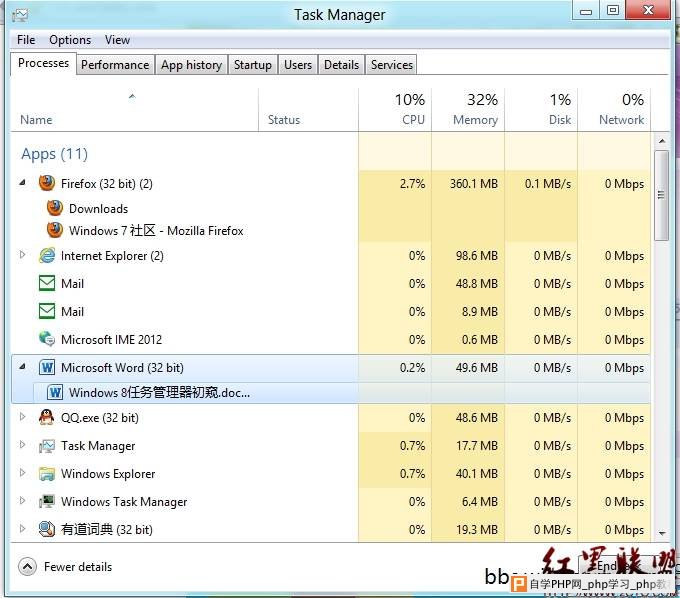Click Fewer details button
The image size is (680, 598).
point(66,567)
